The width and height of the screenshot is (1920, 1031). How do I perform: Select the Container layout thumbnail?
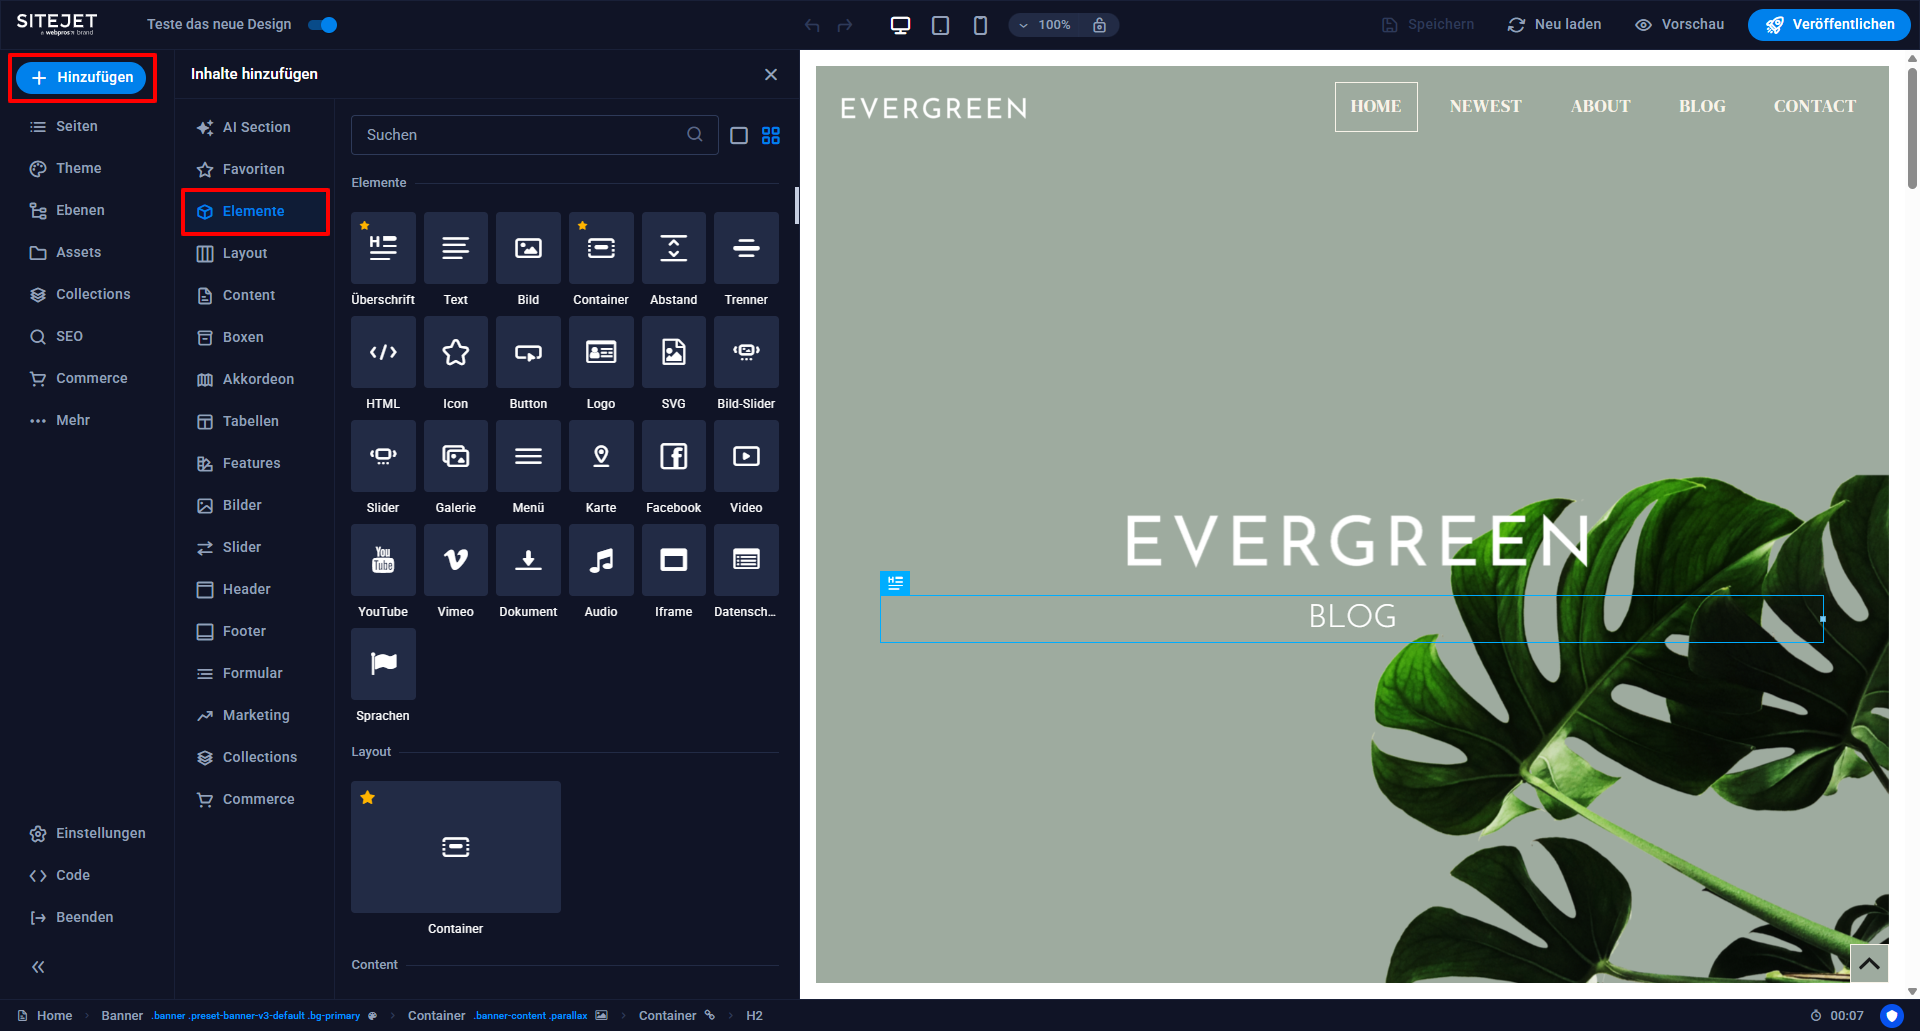point(456,847)
